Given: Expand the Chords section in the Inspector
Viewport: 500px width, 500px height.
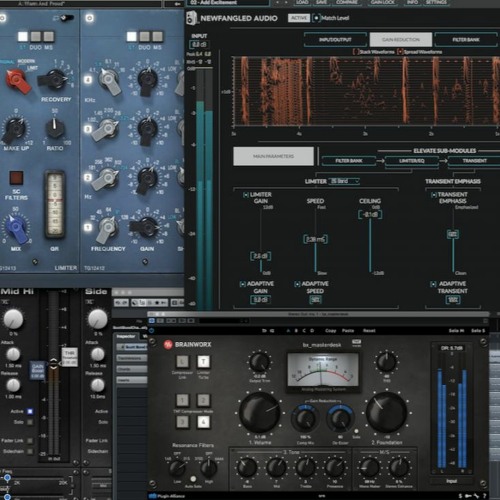Looking at the screenshot, I should coord(132,369).
